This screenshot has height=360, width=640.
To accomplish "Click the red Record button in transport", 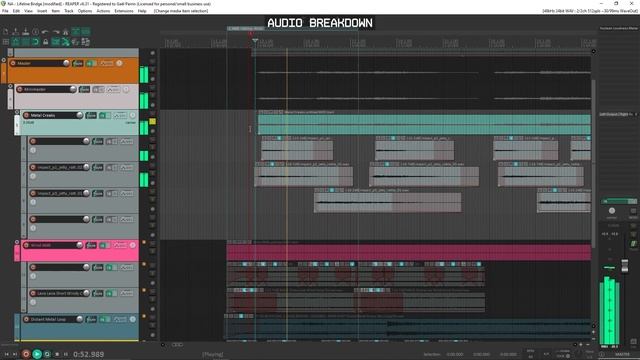I will click(x=26, y=354).
